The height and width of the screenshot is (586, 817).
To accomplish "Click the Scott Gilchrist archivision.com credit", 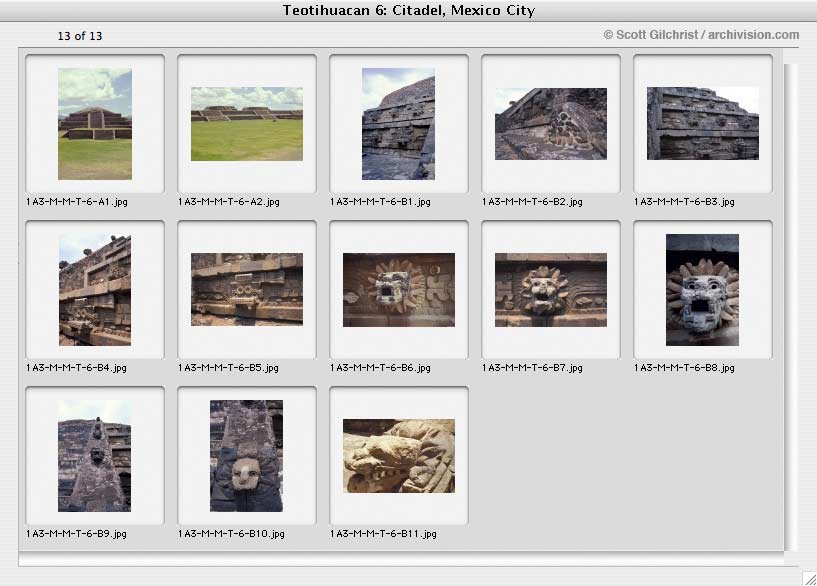I will click(x=701, y=35).
